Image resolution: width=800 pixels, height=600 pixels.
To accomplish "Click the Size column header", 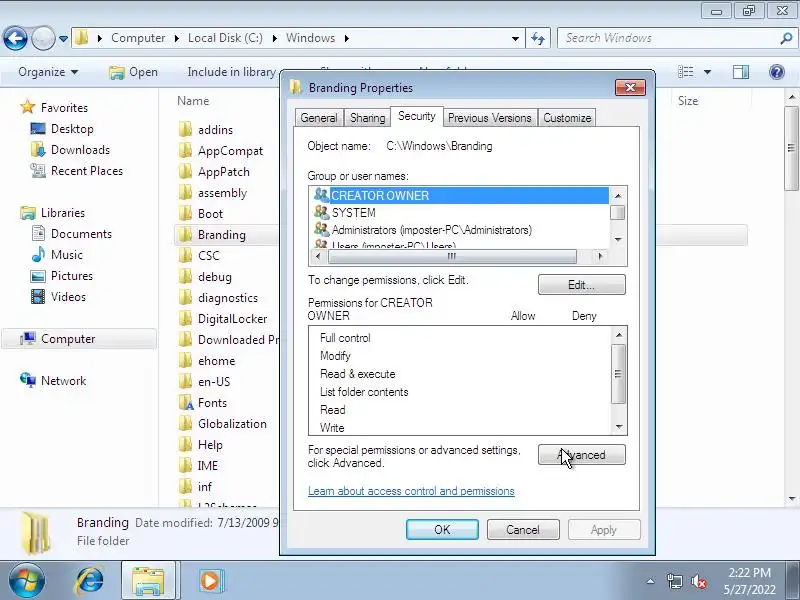I will click(688, 101).
